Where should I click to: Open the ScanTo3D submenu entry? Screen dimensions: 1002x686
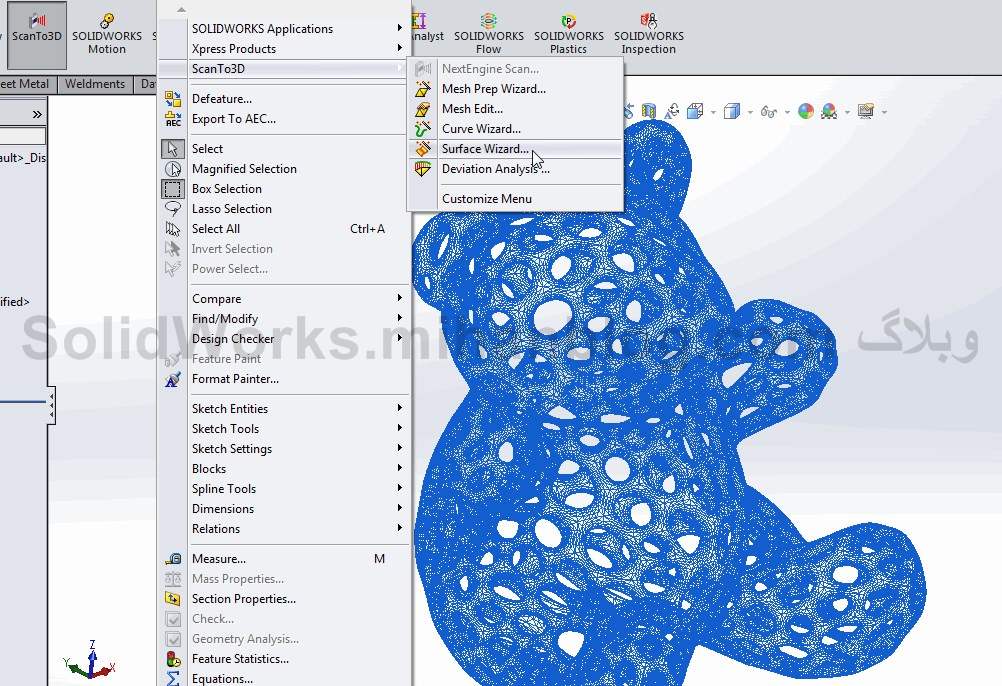coord(284,69)
